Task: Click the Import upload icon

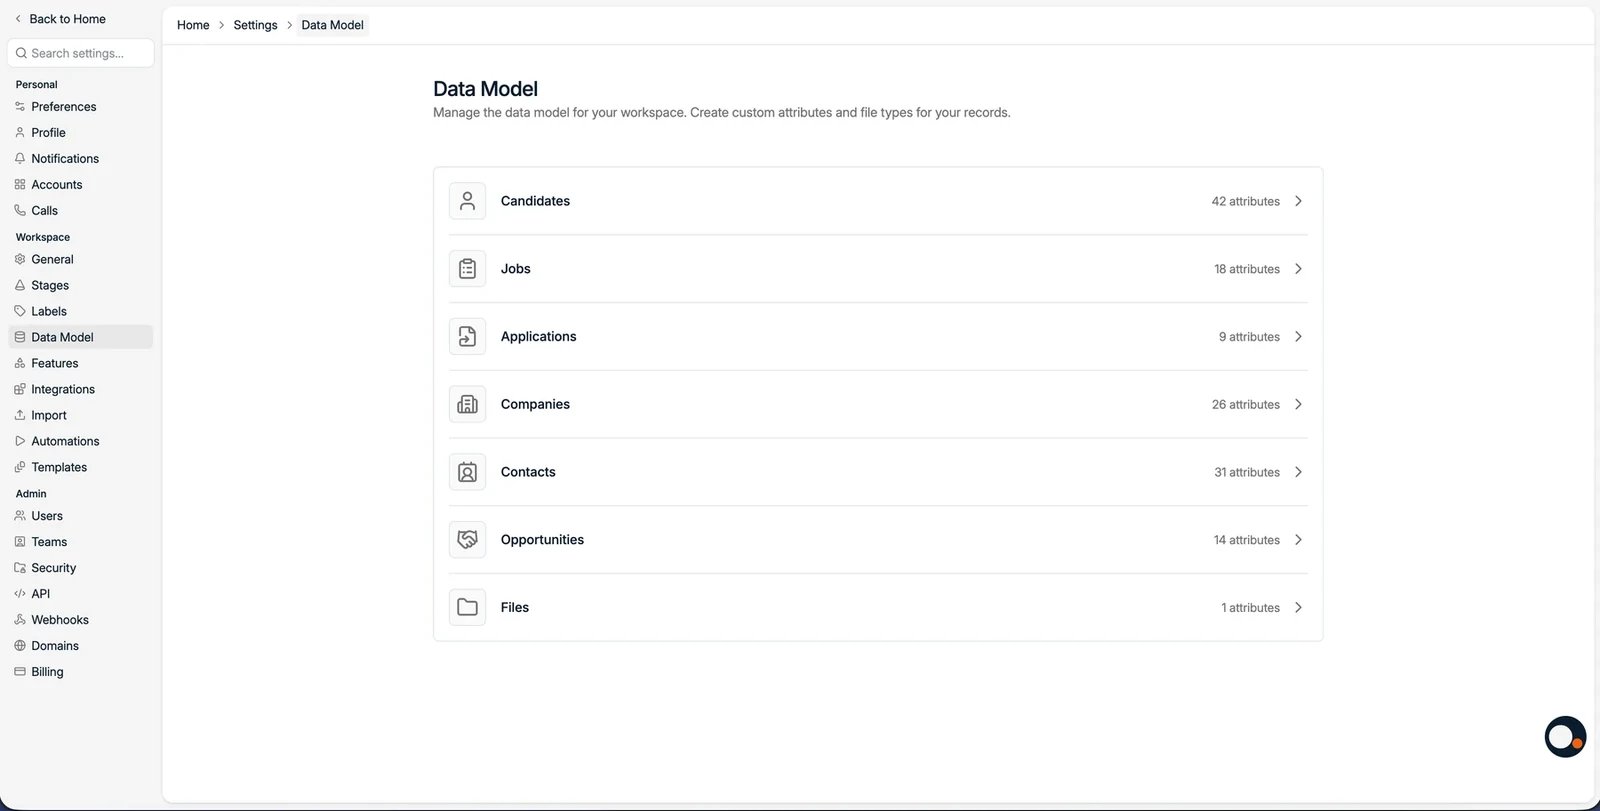Action: pyautogui.click(x=20, y=415)
